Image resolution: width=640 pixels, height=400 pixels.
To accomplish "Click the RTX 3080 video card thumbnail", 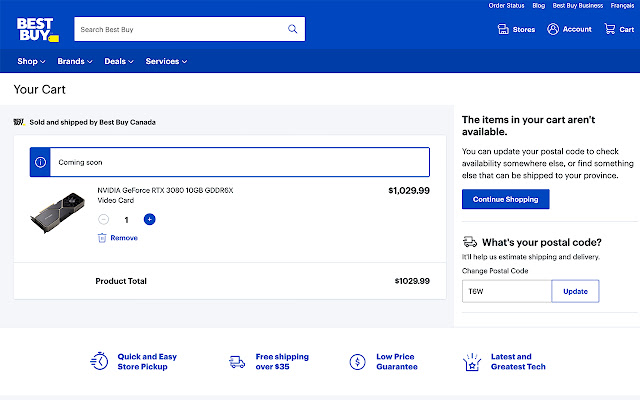I will [x=58, y=212].
